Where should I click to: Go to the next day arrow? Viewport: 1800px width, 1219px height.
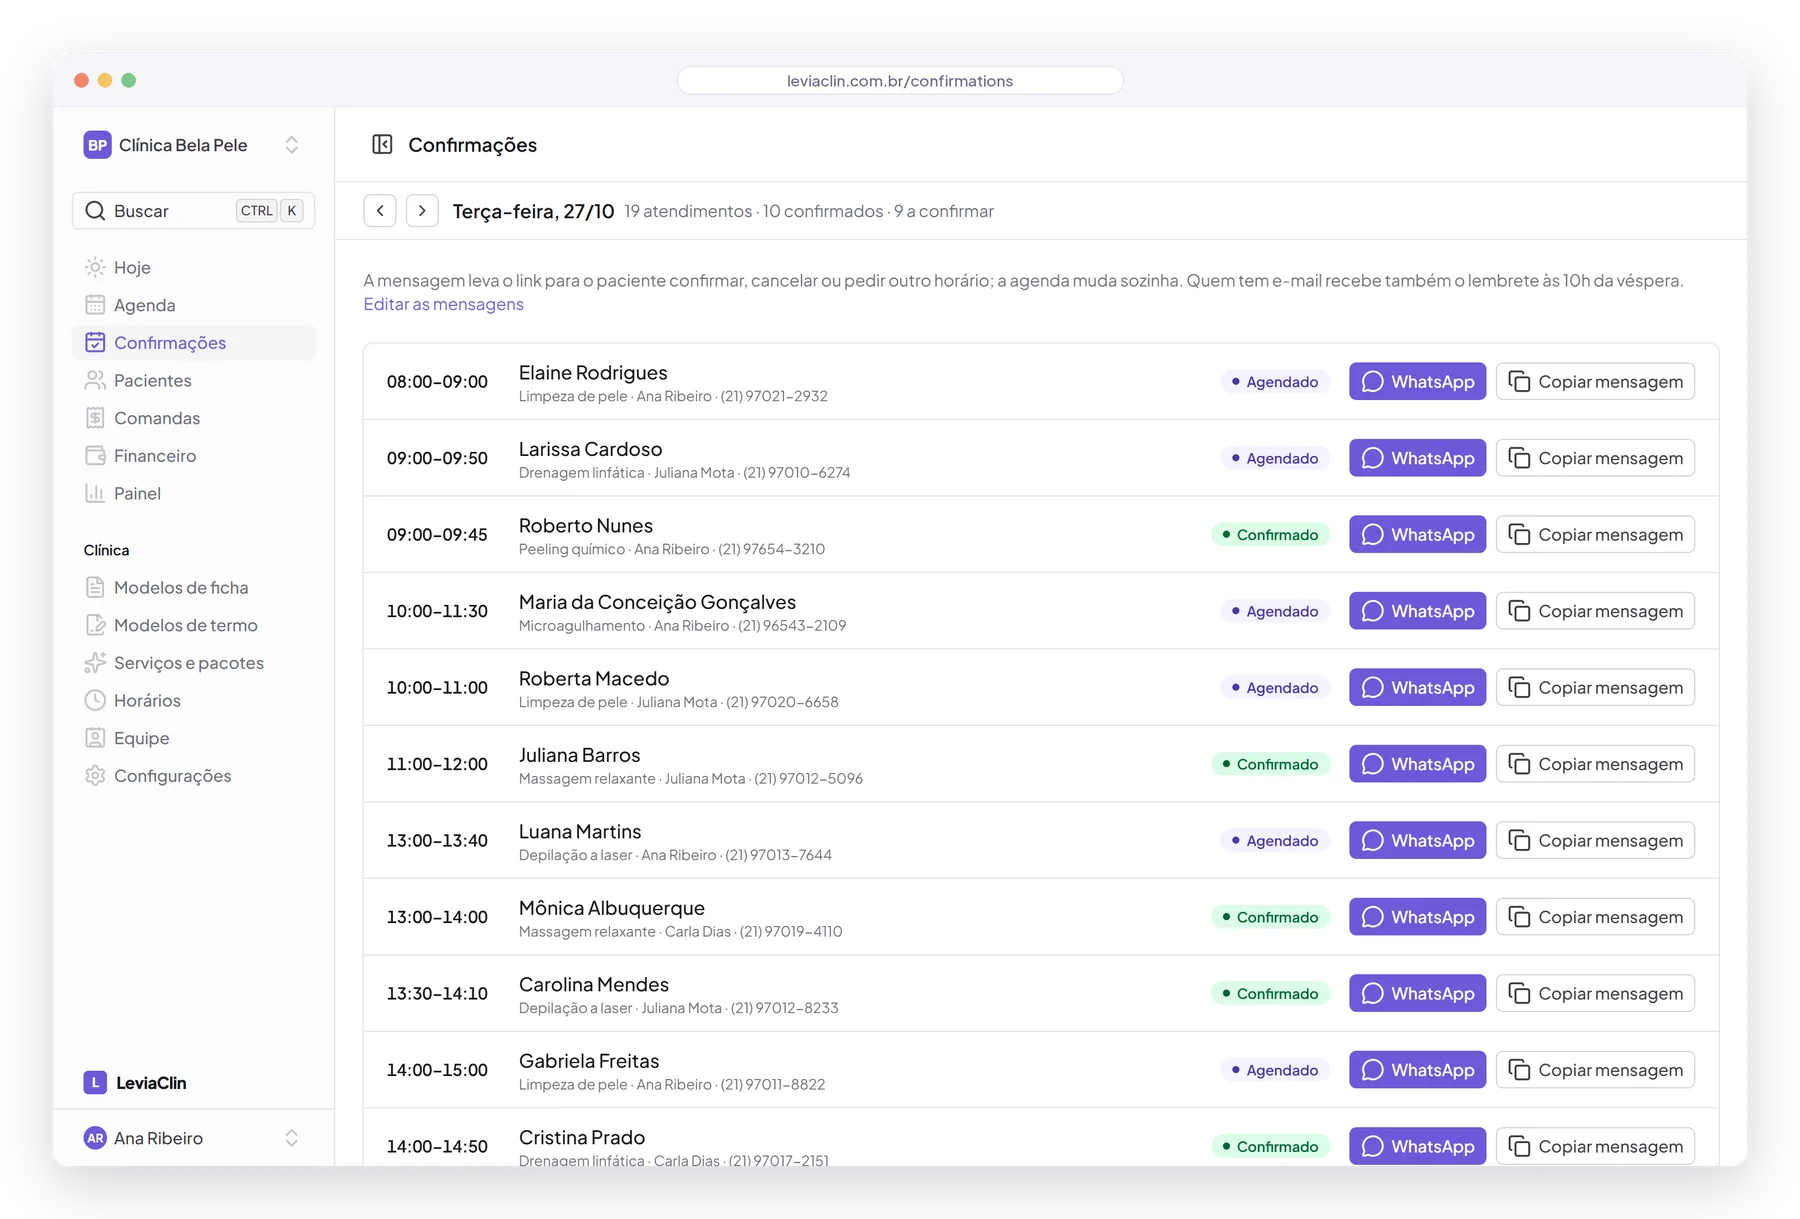[x=422, y=211]
